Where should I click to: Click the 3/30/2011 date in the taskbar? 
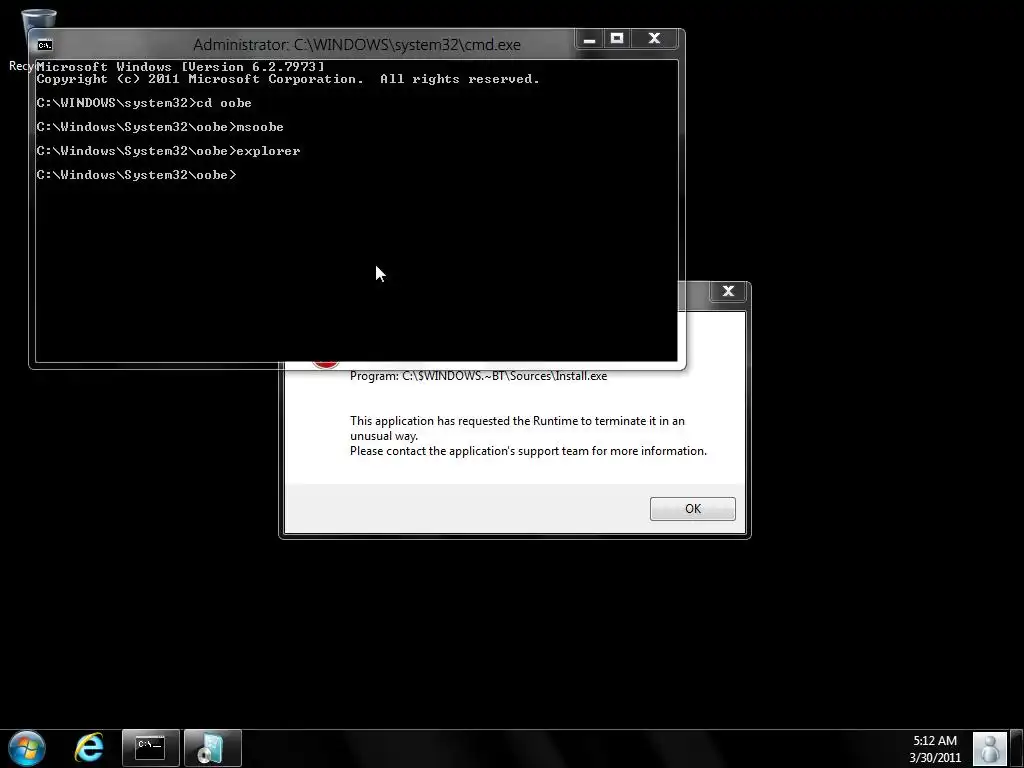(935, 758)
